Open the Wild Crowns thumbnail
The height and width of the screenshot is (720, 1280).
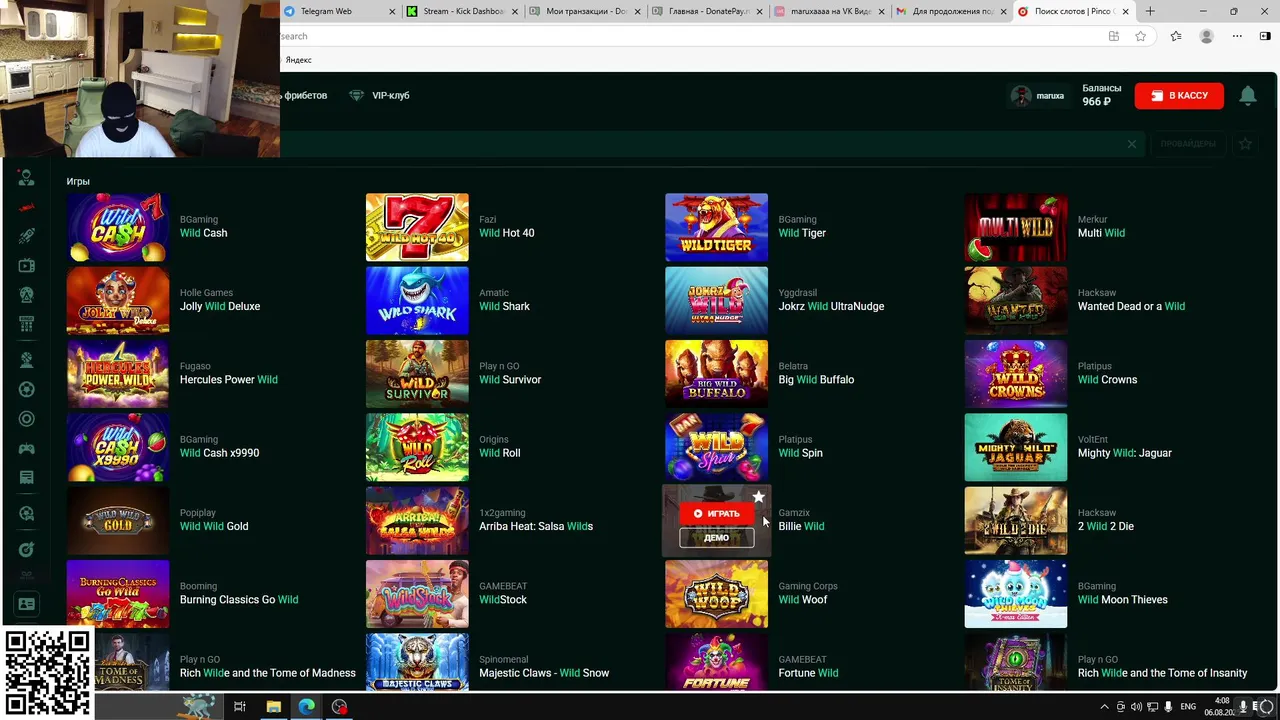click(x=1015, y=374)
